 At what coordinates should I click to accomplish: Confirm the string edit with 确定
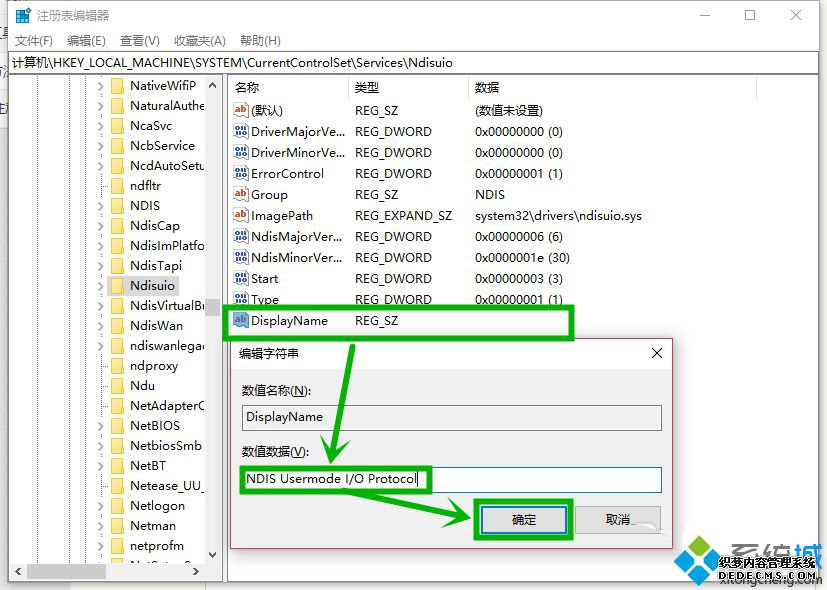524,520
